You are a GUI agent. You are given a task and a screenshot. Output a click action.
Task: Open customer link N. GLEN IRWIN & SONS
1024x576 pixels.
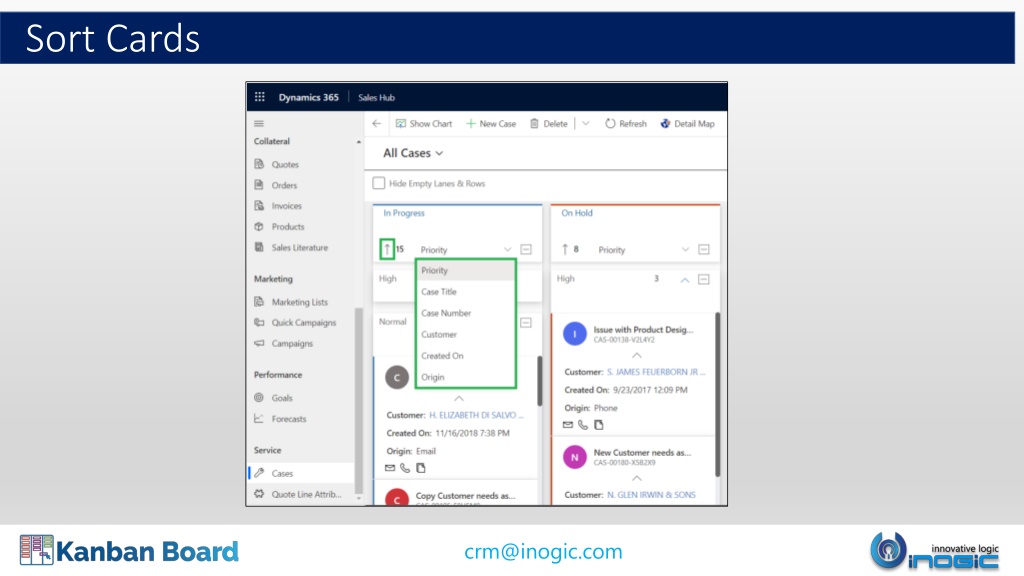651,495
